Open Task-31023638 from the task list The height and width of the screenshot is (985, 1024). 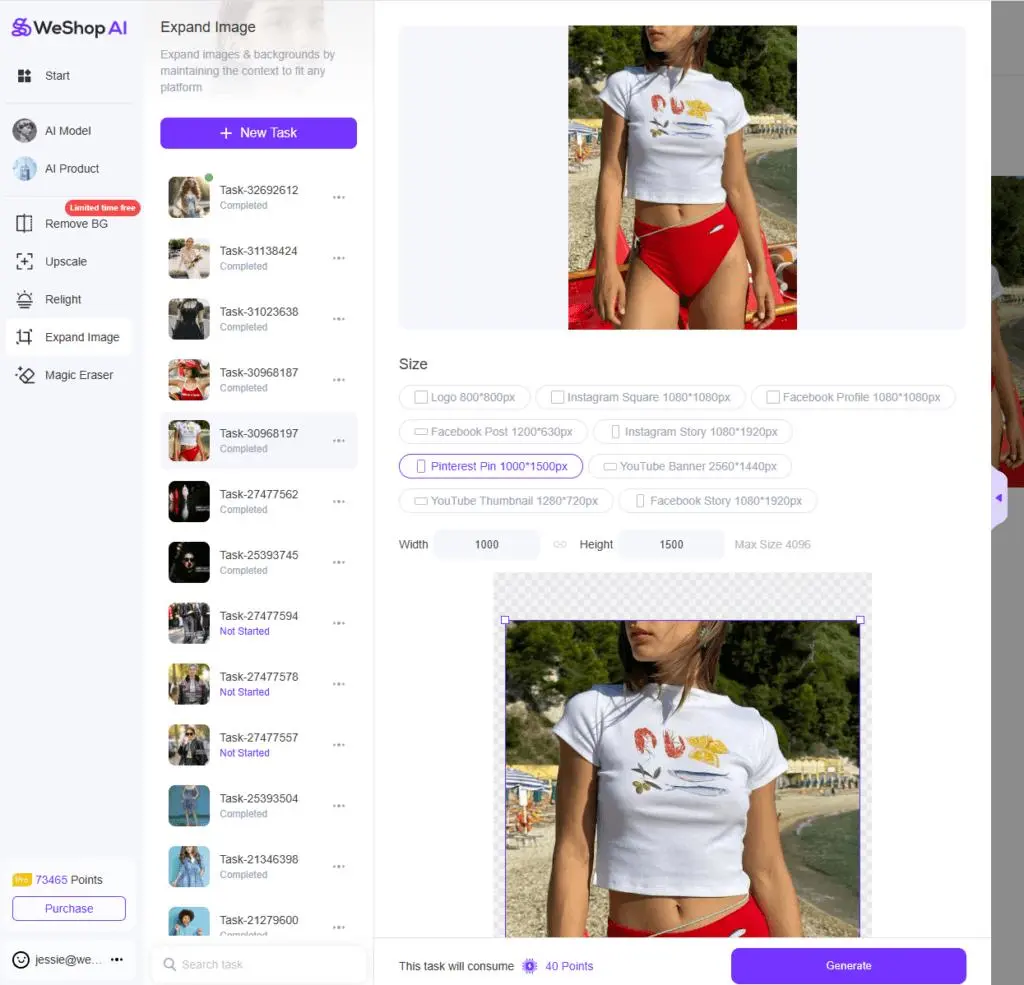coord(259,319)
